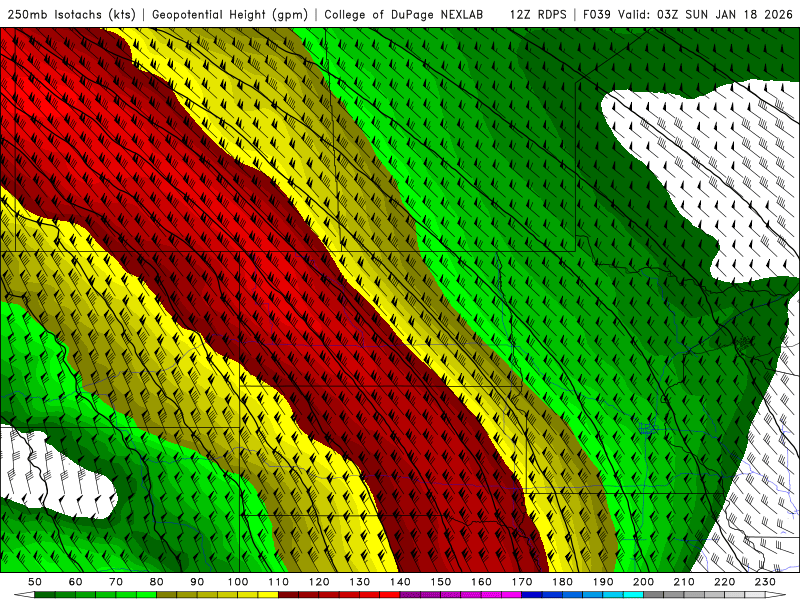Click the '50' legend value

(35, 582)
